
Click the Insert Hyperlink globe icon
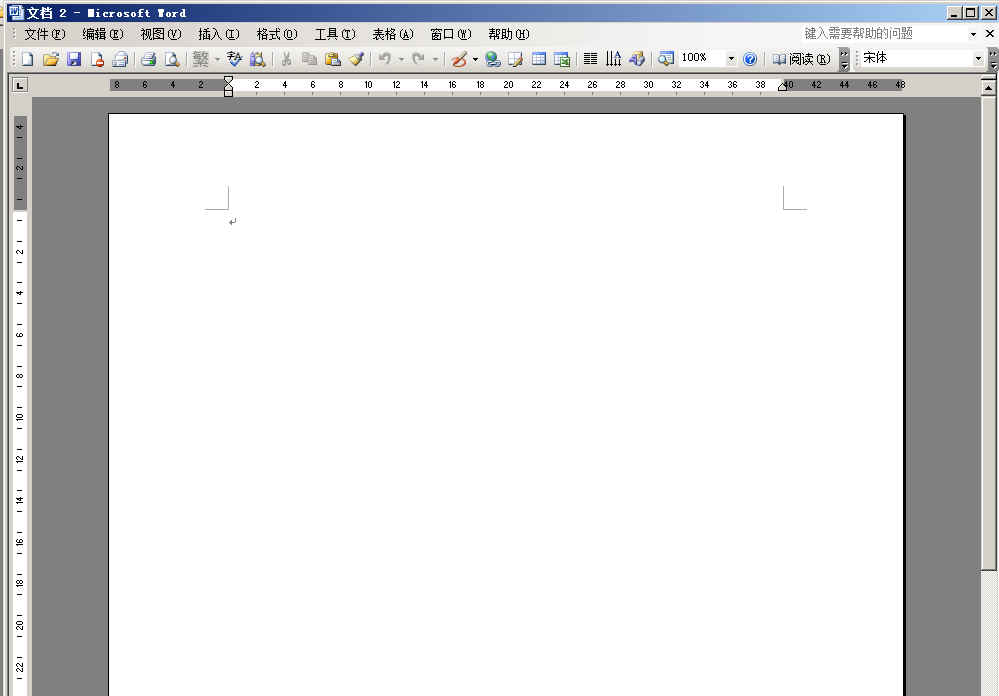[x=492, y=59]
